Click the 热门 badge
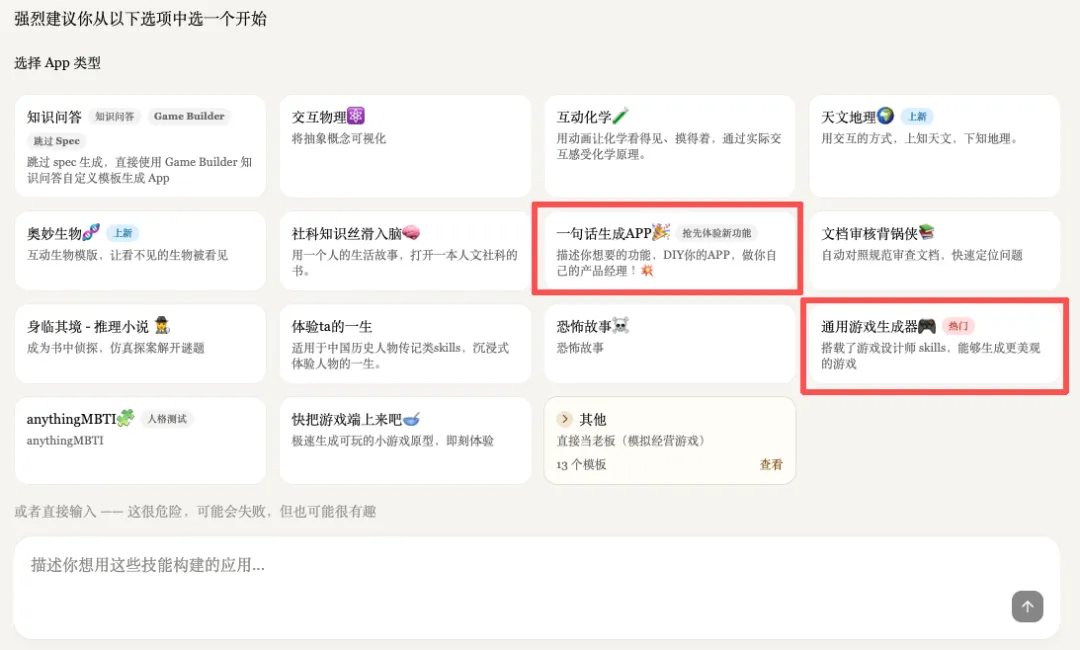 (x=957, y=326)
